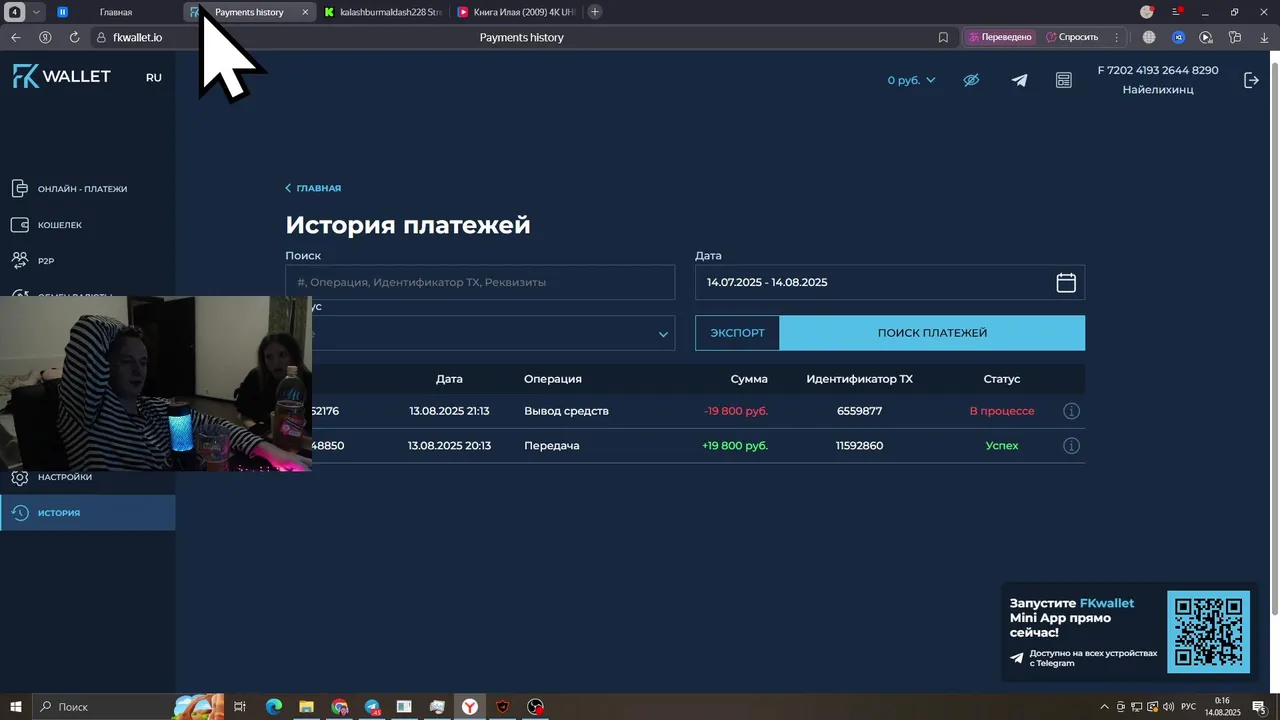The image size is (1280, 720).
Task: Select История in the sidebar
Action: (87, 513)
